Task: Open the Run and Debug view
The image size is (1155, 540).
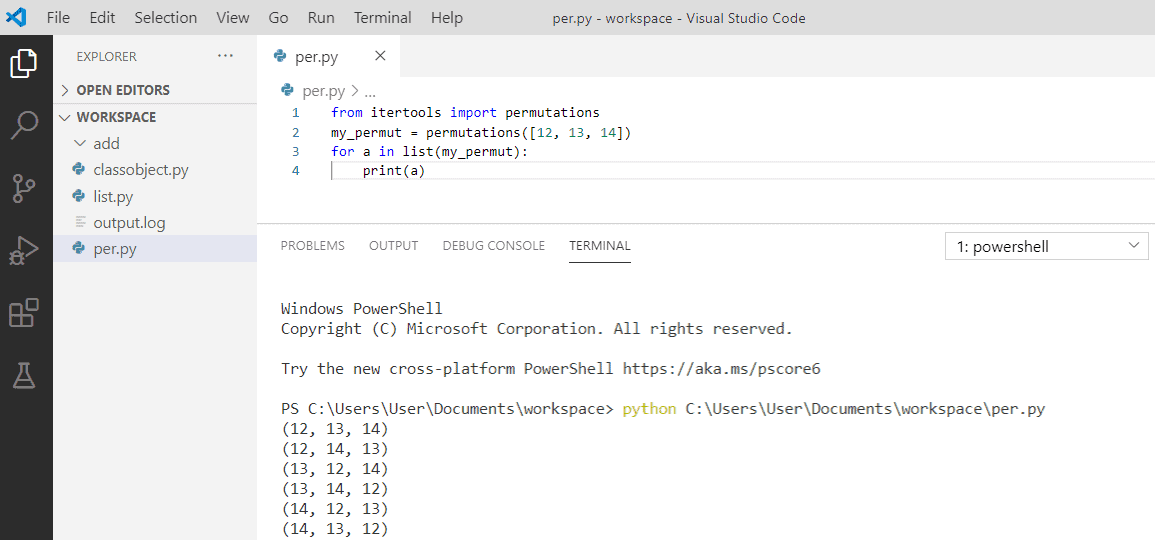Action: point(24,251)
